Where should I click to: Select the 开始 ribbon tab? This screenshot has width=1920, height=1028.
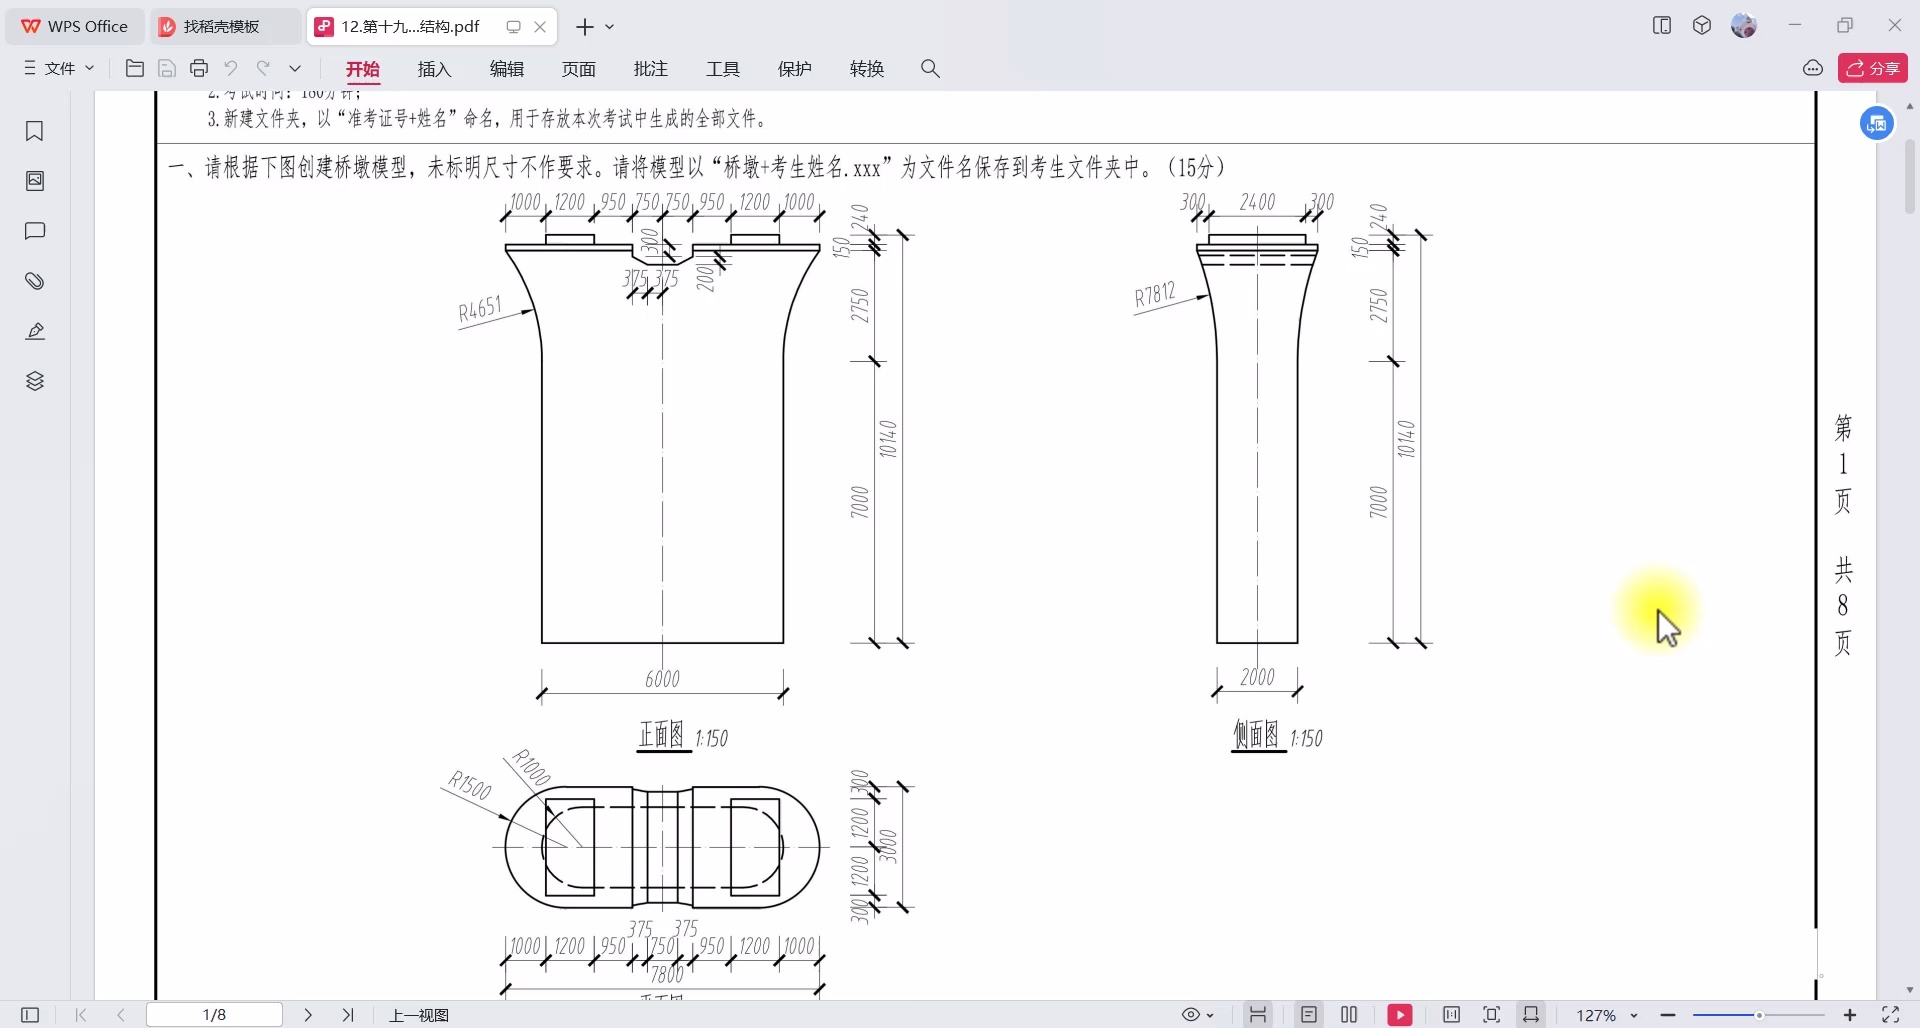coord(362,69)
